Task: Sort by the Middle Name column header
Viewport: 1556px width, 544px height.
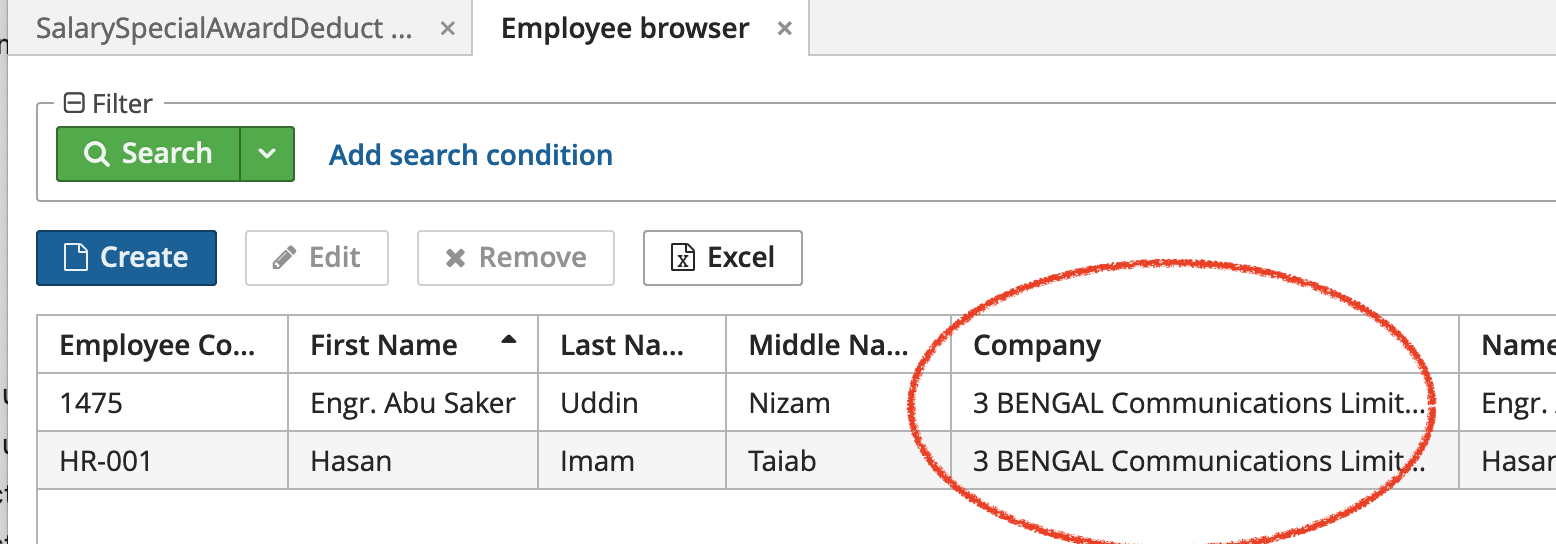Action: point(839,346)
